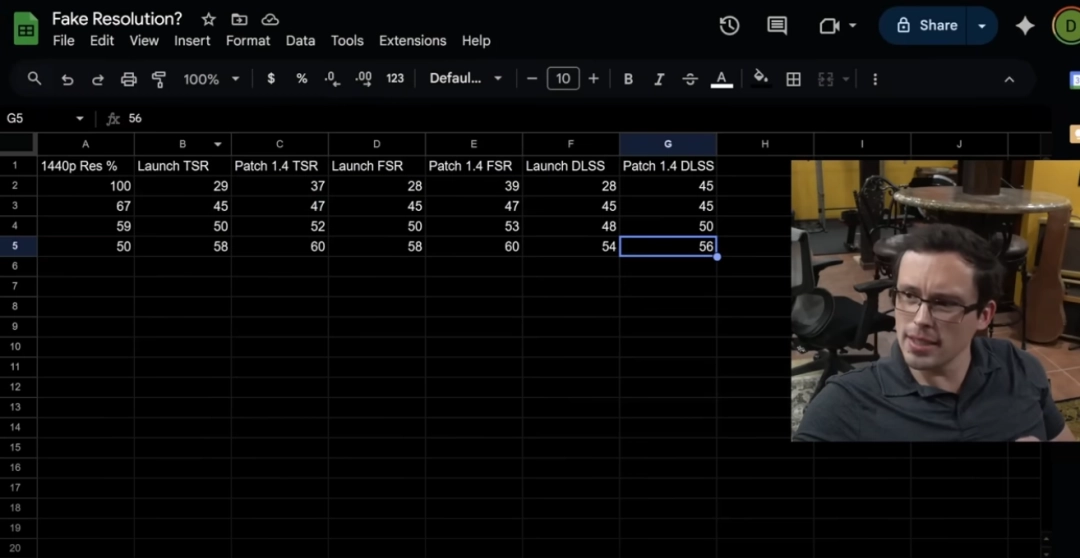Screen dimensions: 1080x558
Task: Click the format as currency button
Action: 271,79
